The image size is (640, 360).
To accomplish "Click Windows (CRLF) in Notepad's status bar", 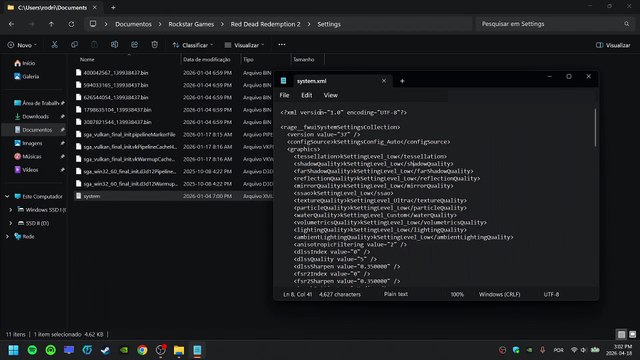I will click(x=500, y=294).
